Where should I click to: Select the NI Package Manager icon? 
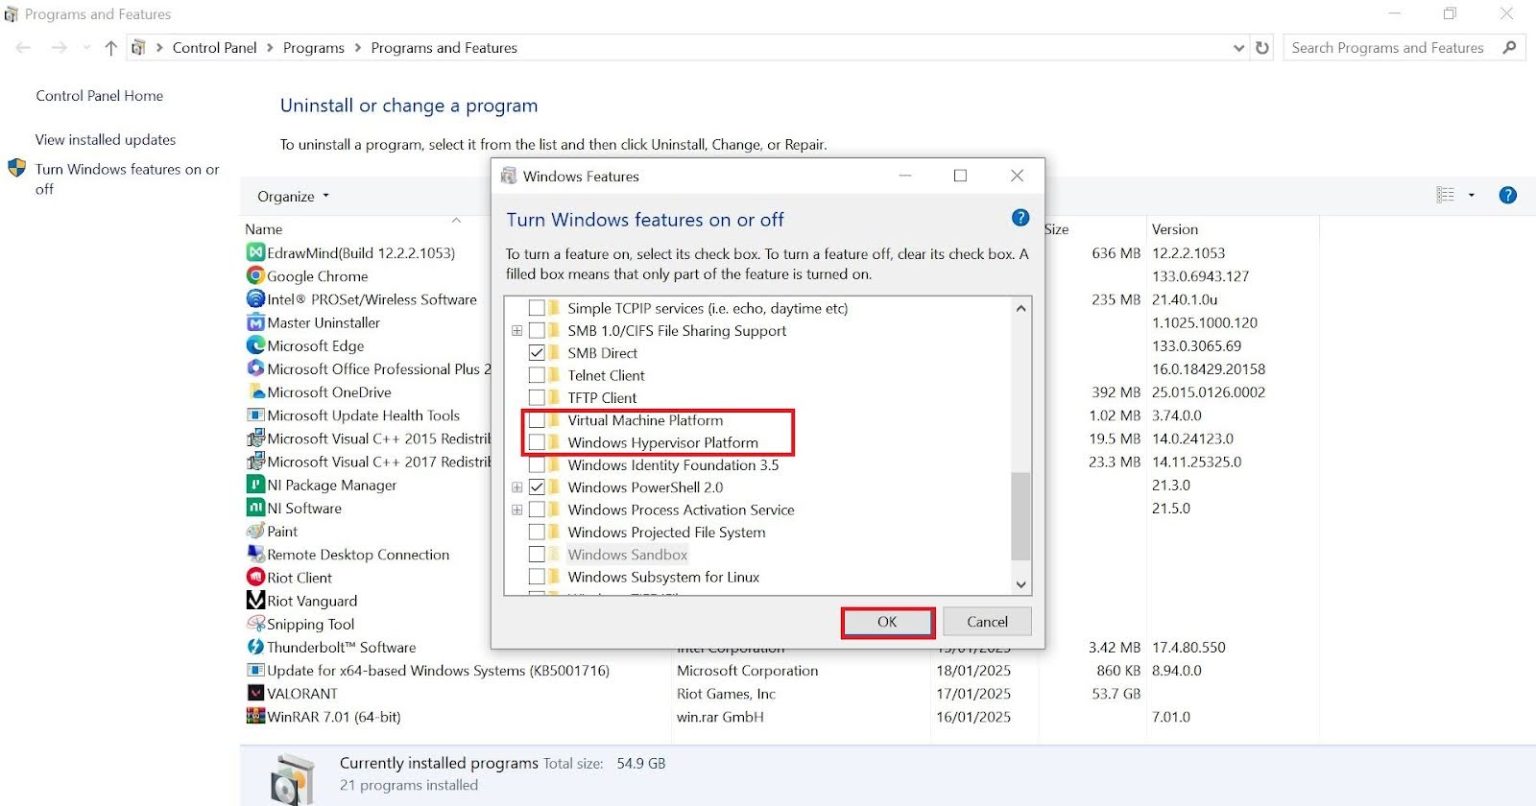(255, 484)
